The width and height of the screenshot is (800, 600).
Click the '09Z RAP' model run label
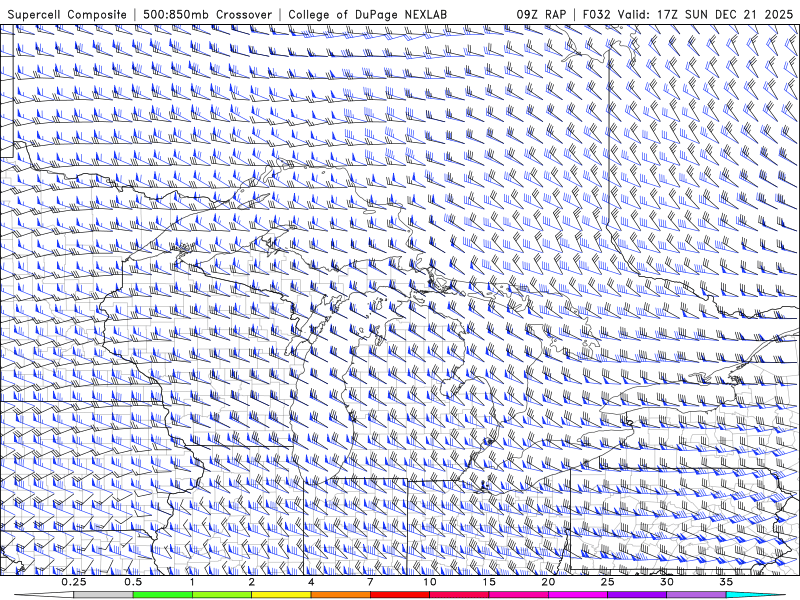(x=541, y=14)
